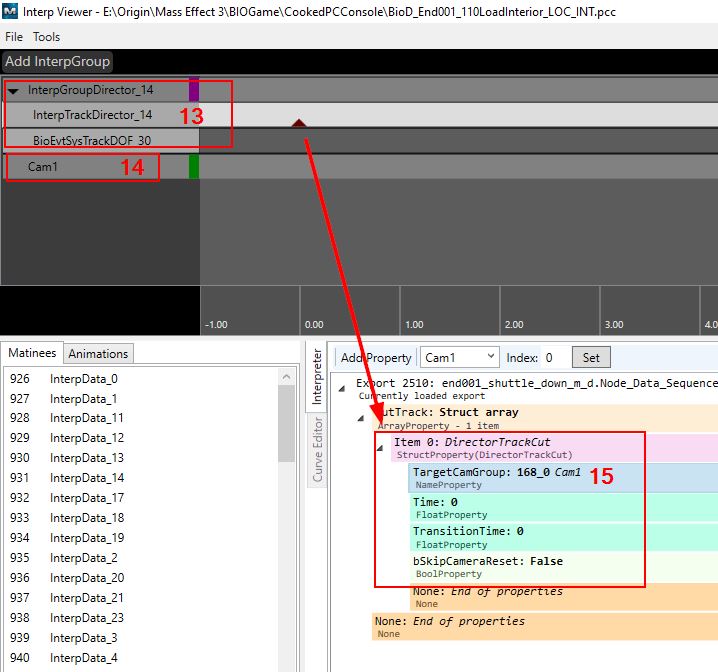Screen dimensions: 718x672
Task: Collapse InterpGroupDirector_14 group arrow
Action: click(13, 91)
